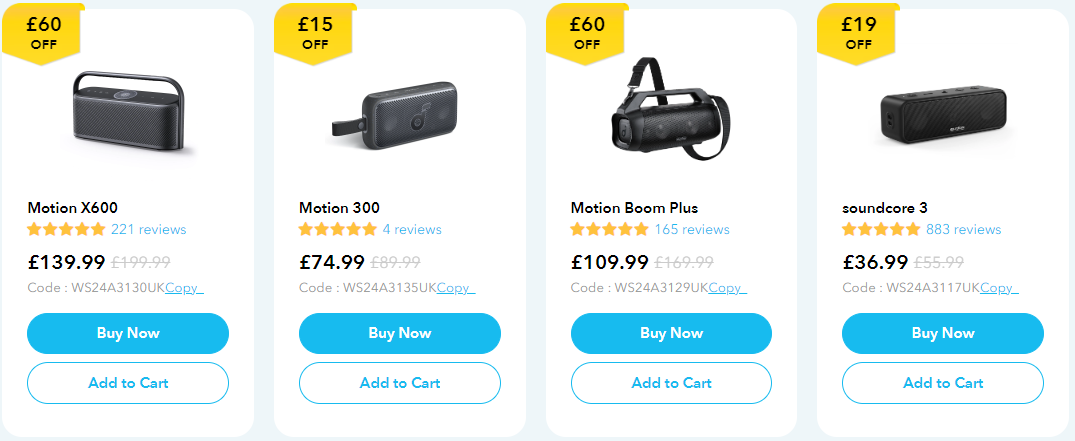This screenshot has height=441, width=1075.
Task: Open 165 reviews for Motion Boom Plus
Action: click(x=692, y=230)
